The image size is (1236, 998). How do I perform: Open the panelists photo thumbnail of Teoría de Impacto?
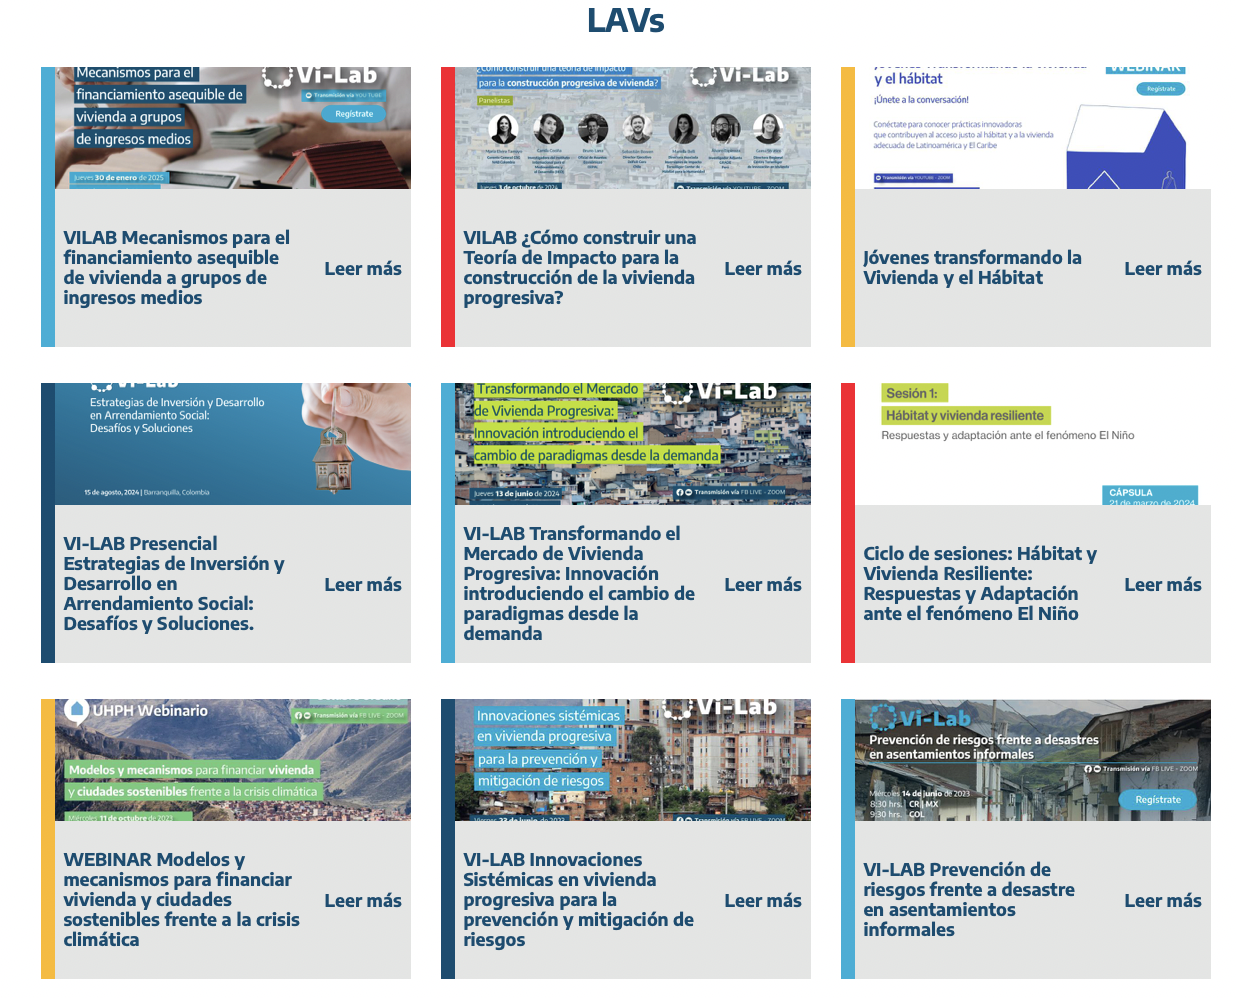[632, 130]
